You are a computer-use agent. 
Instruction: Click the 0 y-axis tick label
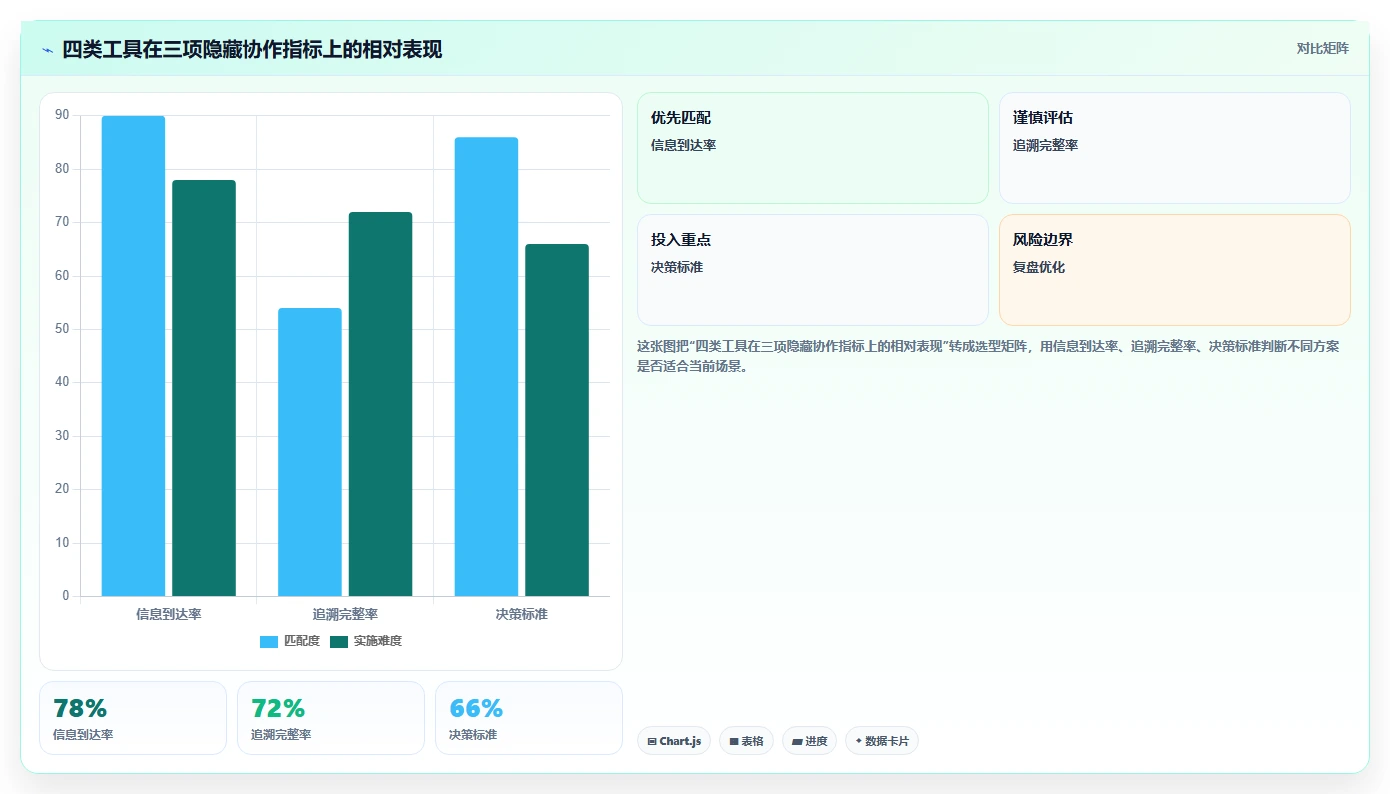coord(66,596)
